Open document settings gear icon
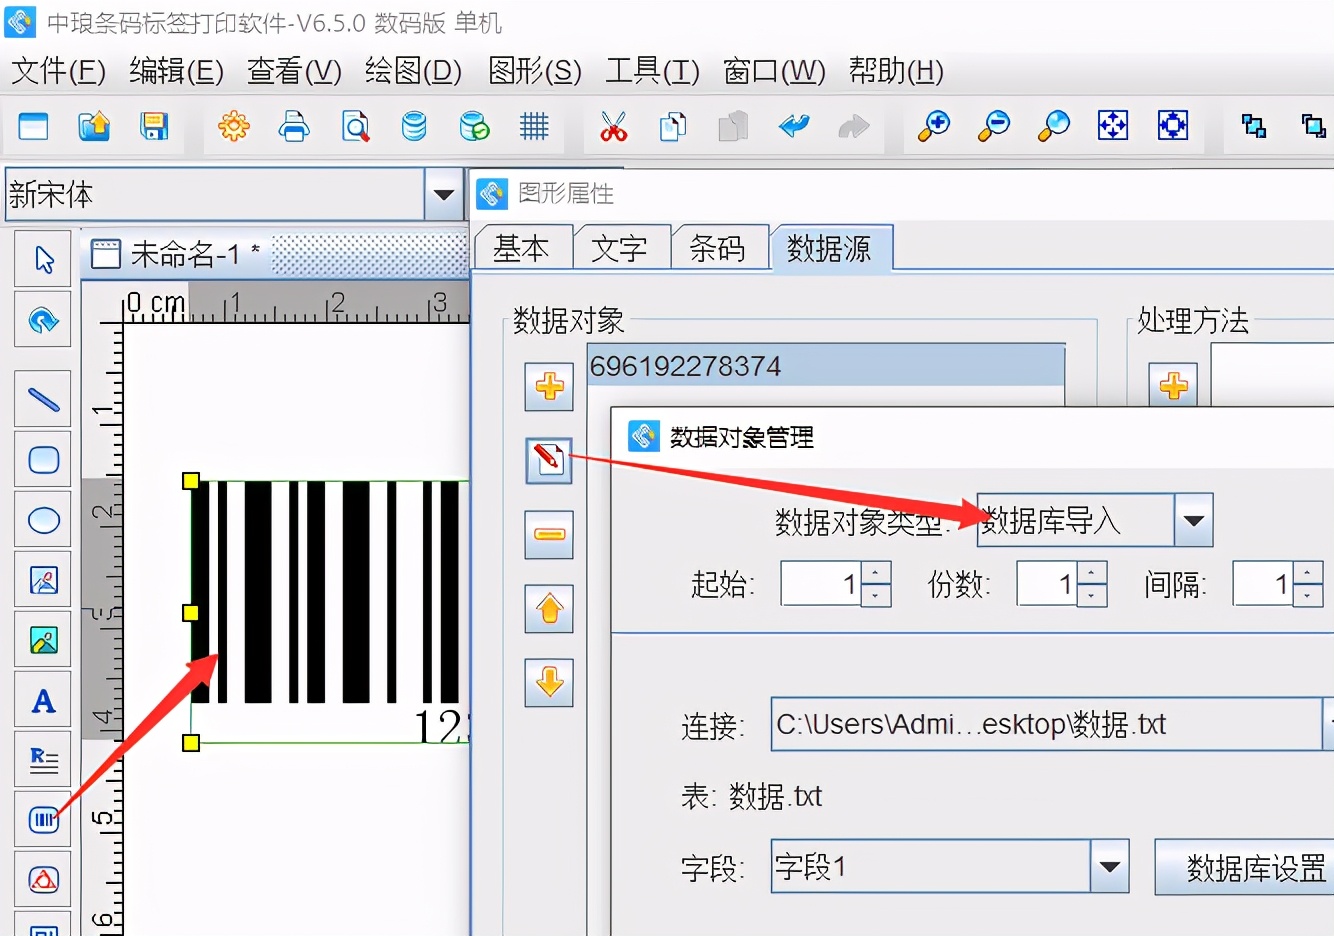The image size is (1334, 936). (x=234, y=126)
